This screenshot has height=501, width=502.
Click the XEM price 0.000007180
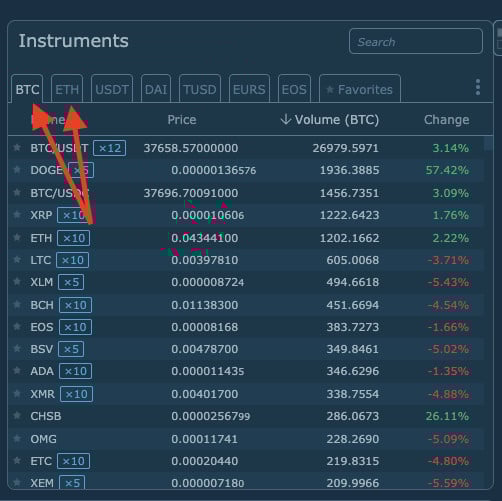[x=208, y=483]
